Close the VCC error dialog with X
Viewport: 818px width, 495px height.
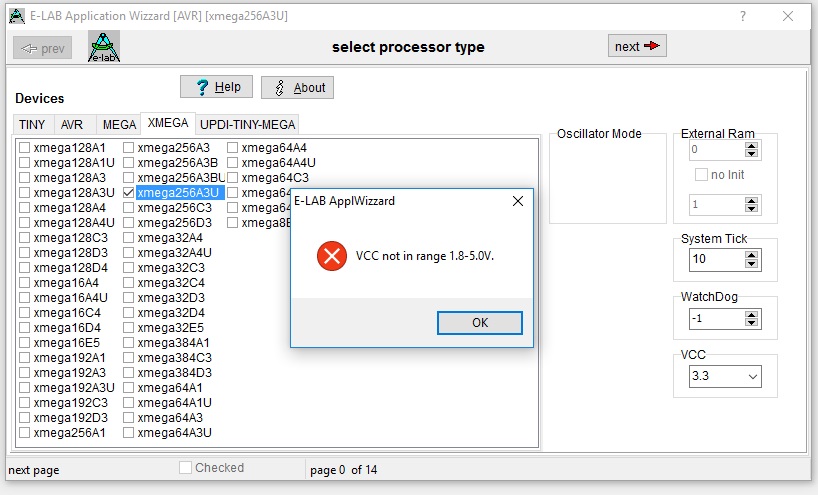click(x=518, y=201)
